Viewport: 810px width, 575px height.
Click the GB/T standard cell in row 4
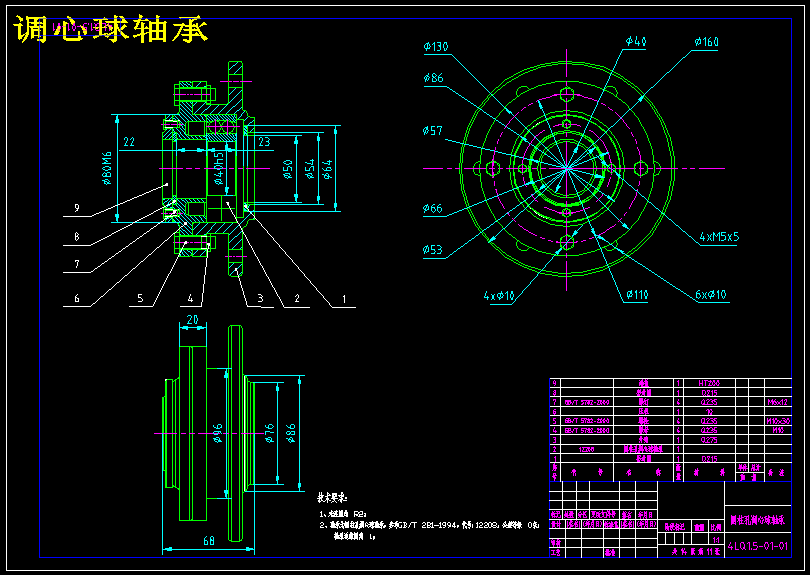tap(587, 430)
